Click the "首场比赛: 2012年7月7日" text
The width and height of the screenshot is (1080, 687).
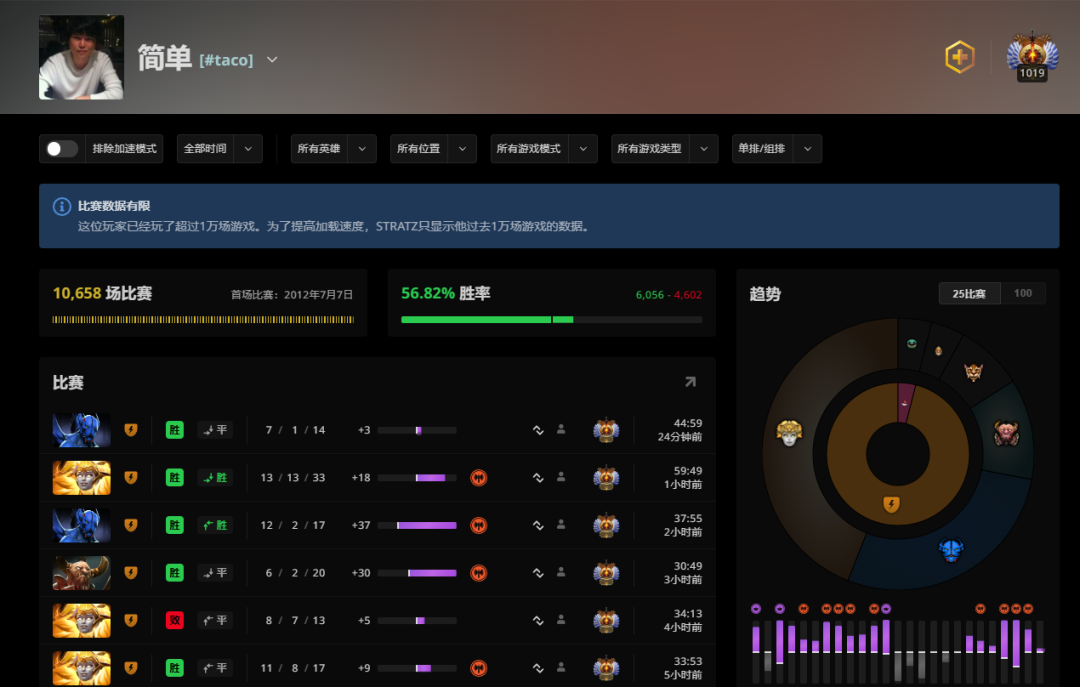click(292, 295)
